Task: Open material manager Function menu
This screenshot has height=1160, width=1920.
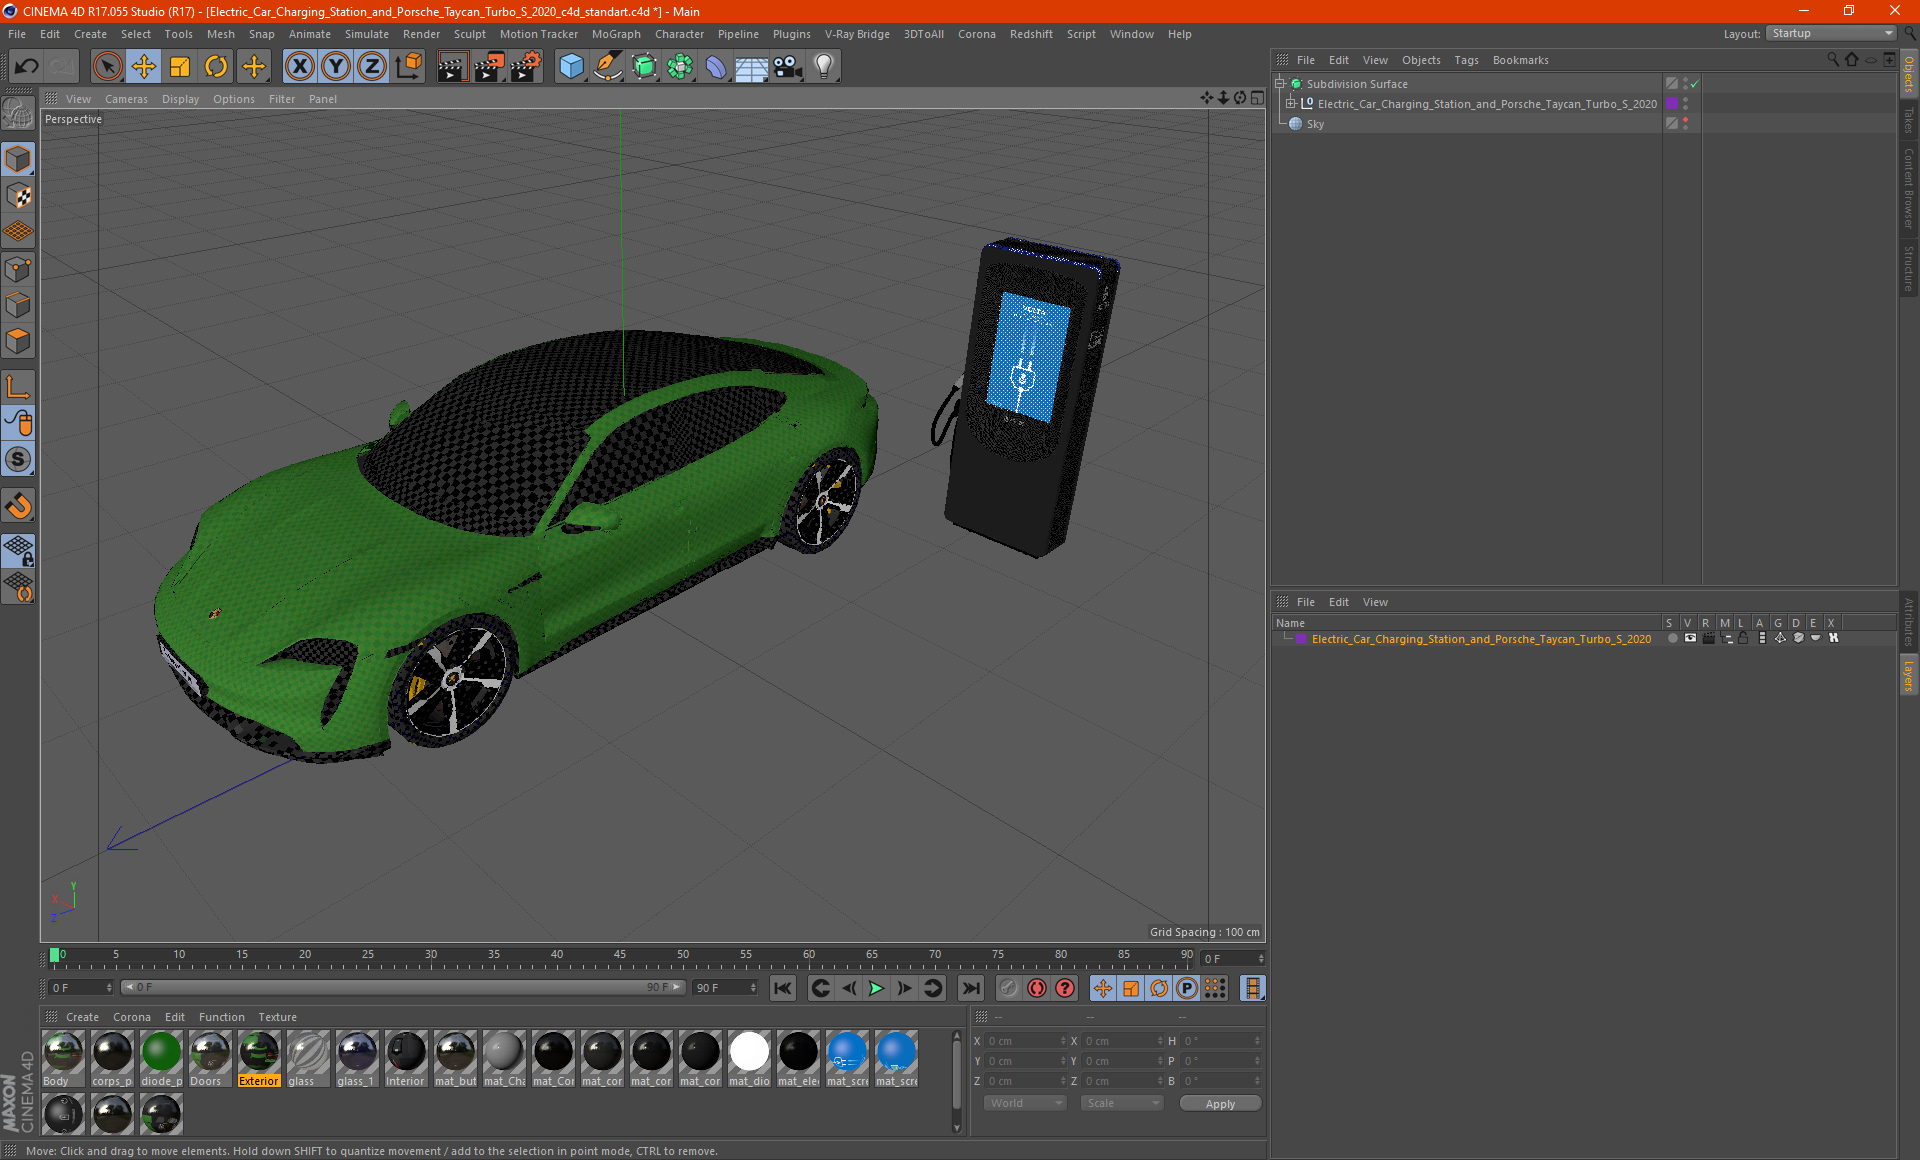Action: (221, 1017)
